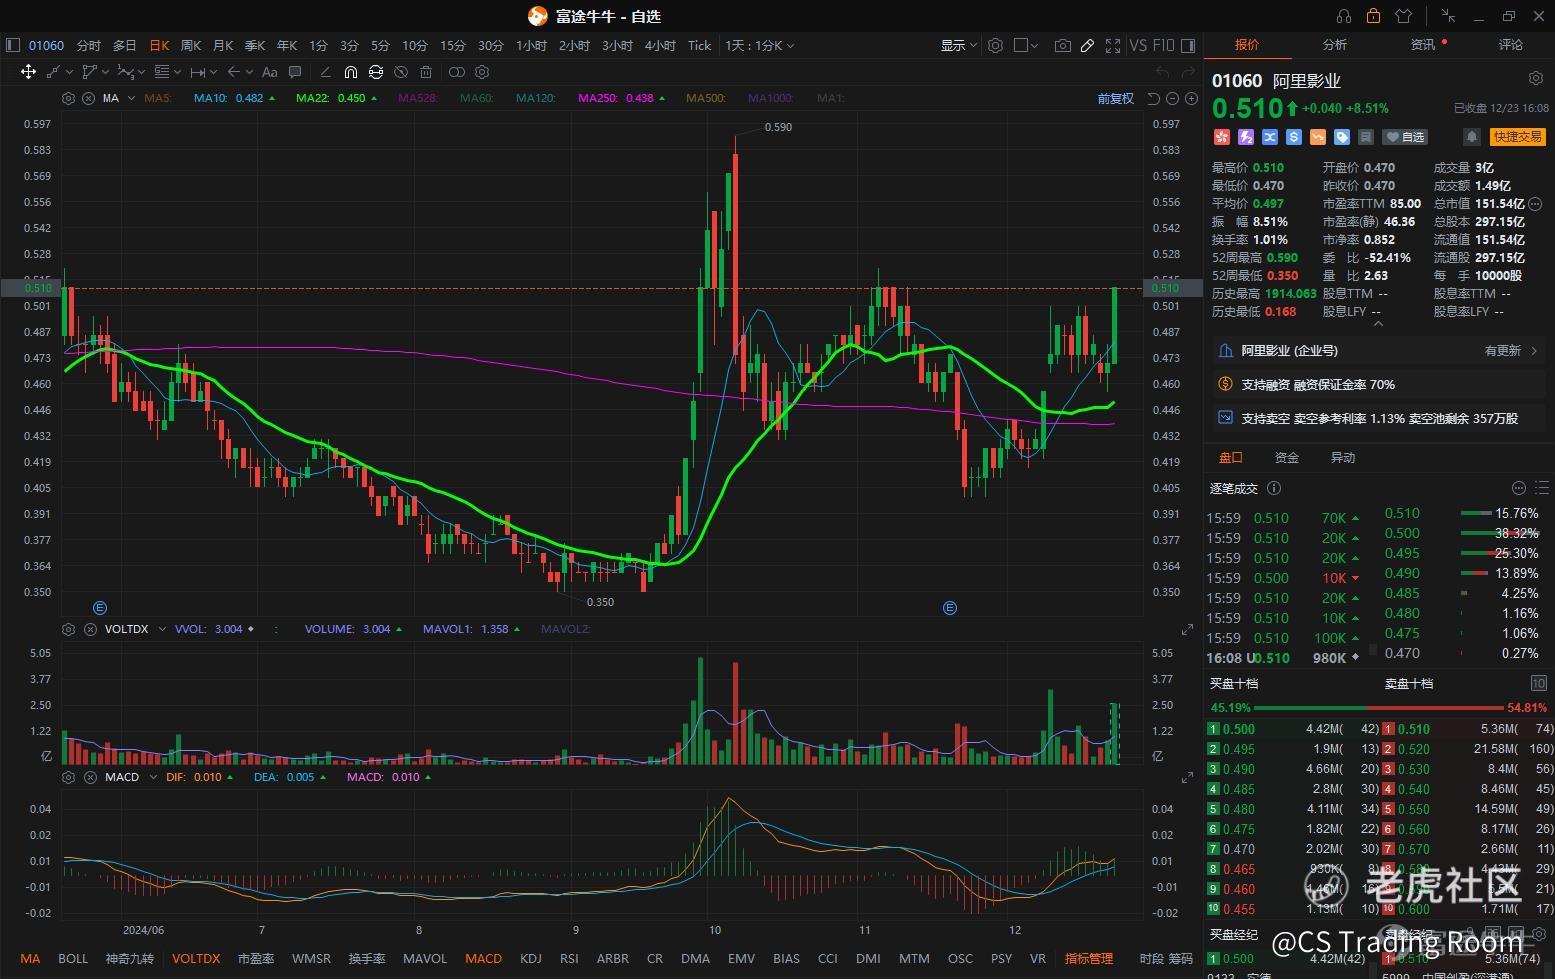Open the 1天:1分K period dropdown
This screenshot has height=979, width=1555.
pos(760,45)
